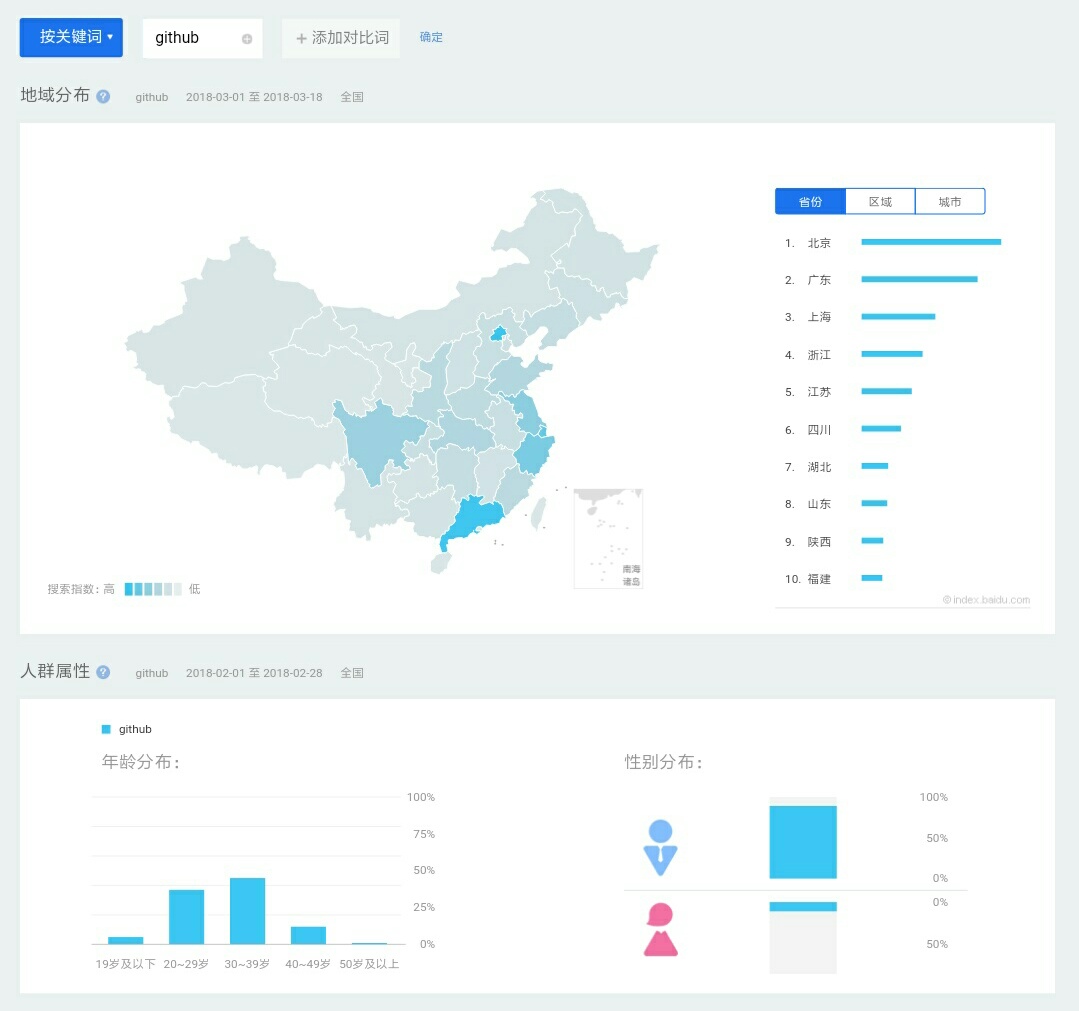
Task: Select 北京 in the province ranking
Action: (x=819, y=242)
